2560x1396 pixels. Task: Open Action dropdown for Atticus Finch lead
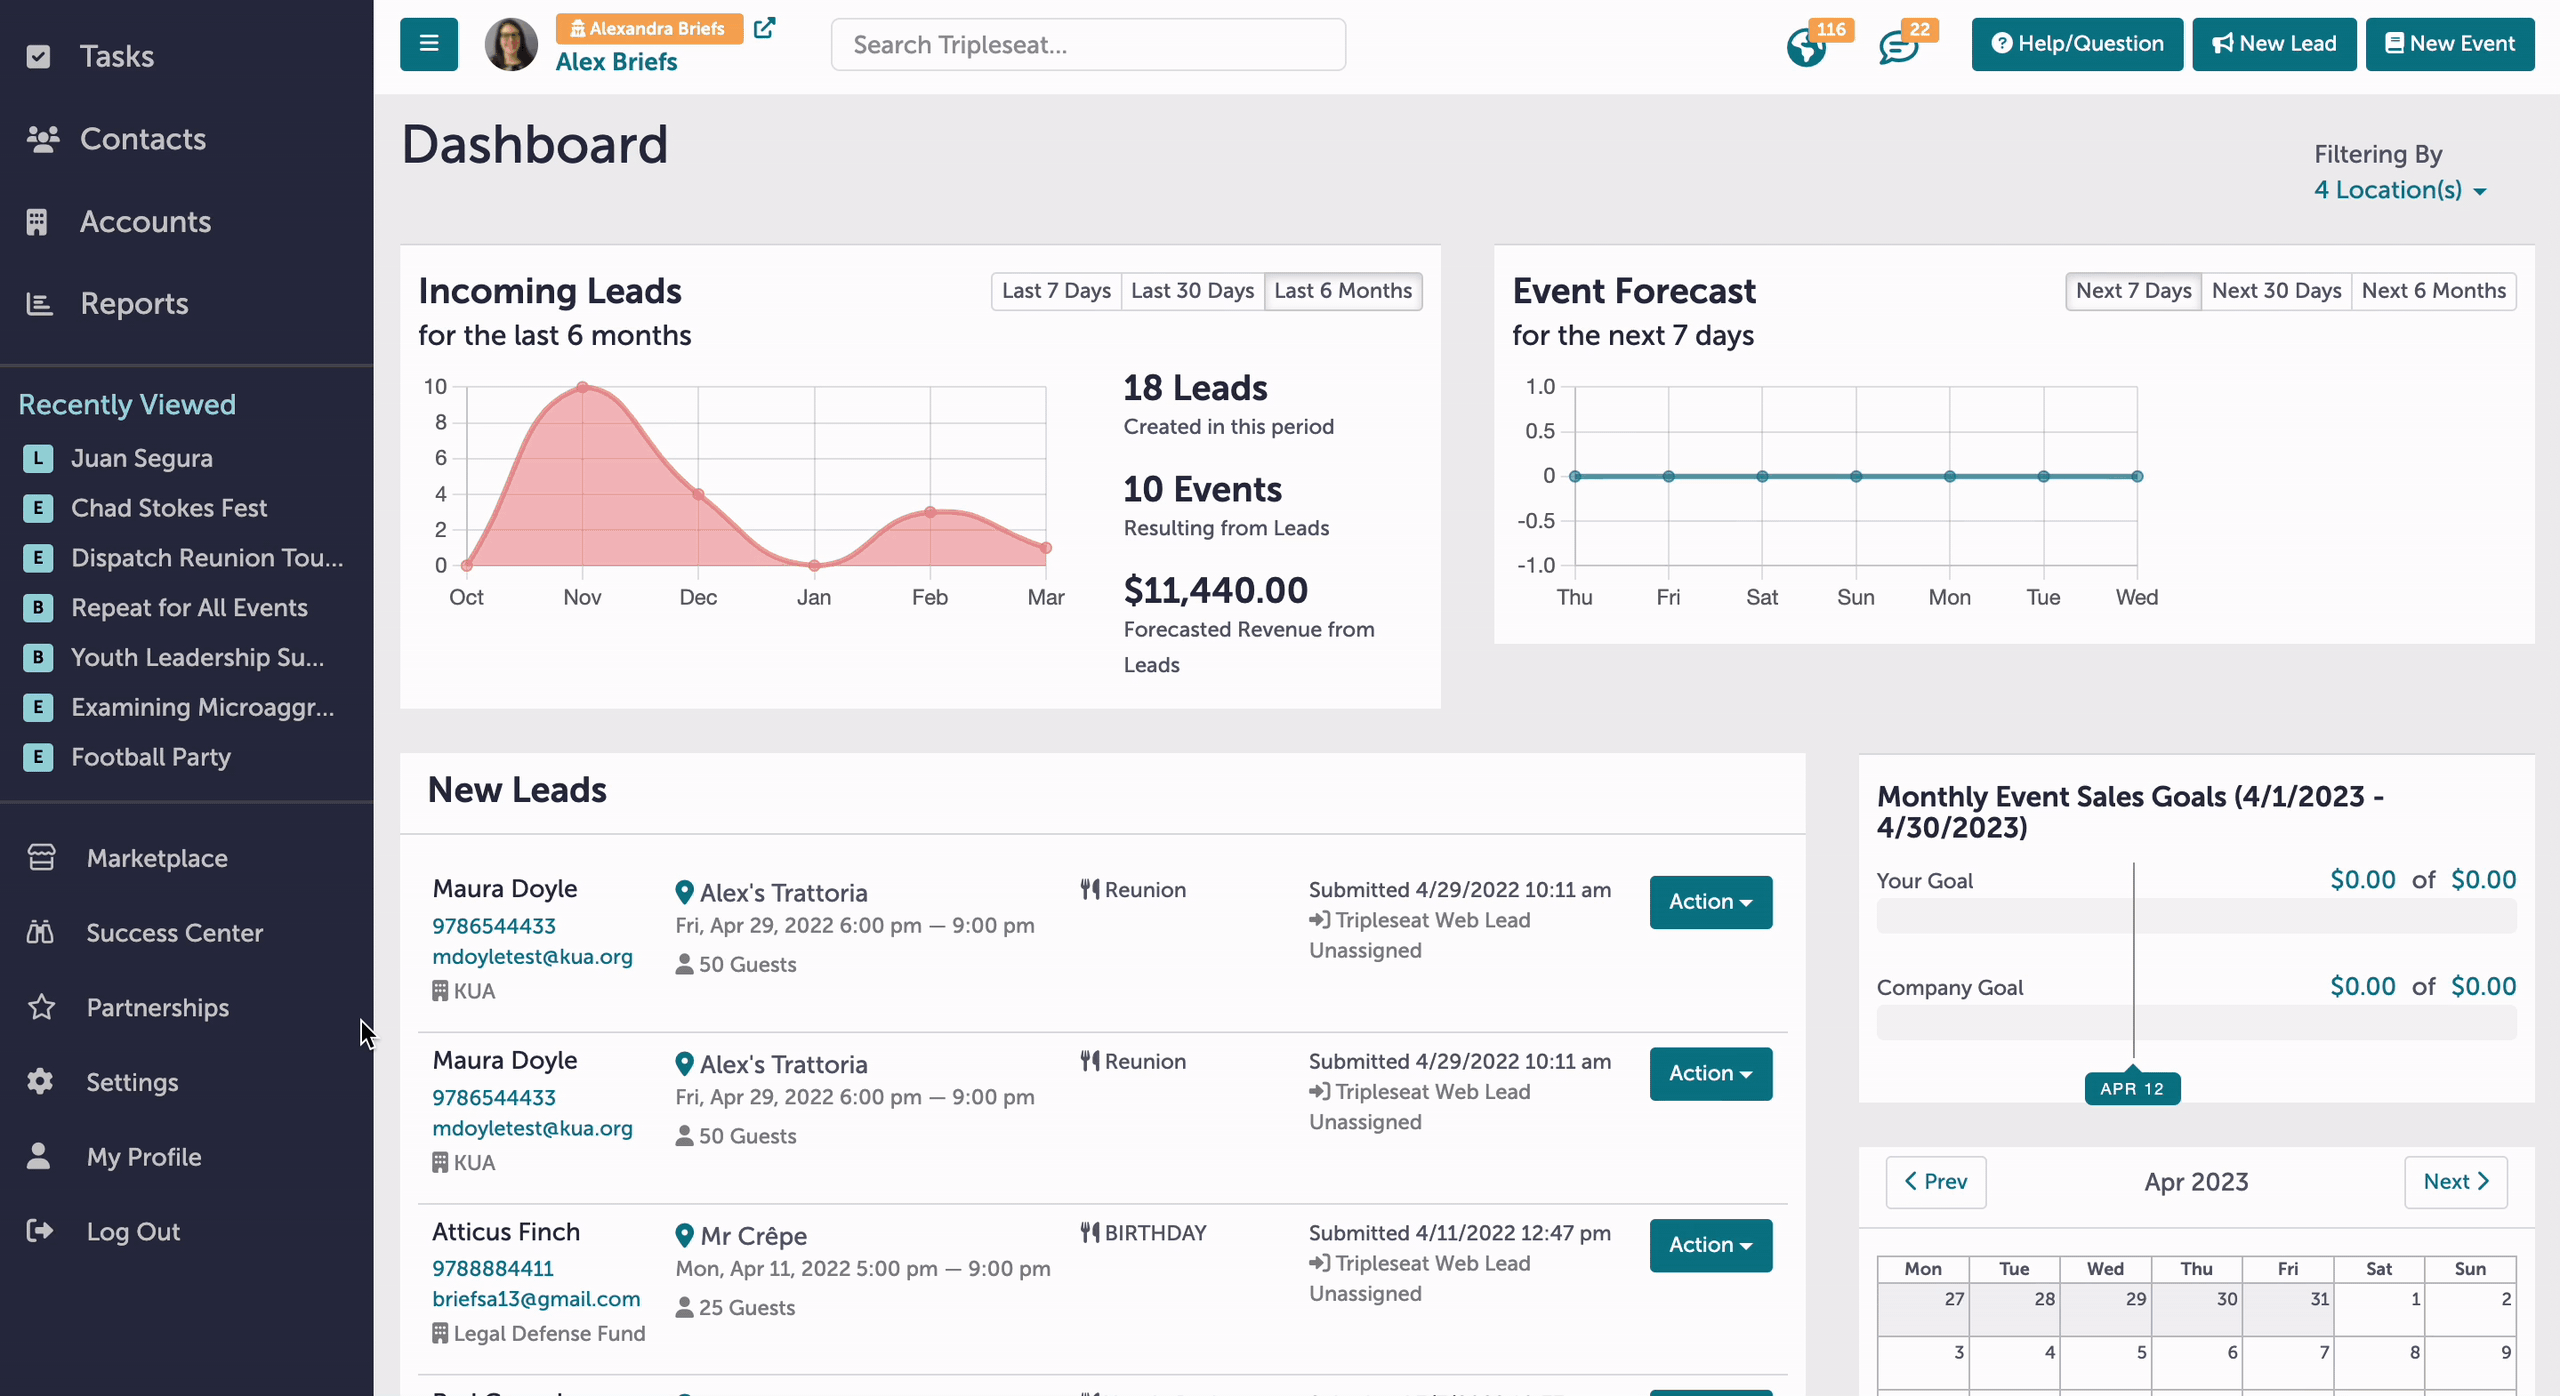1710,1245
